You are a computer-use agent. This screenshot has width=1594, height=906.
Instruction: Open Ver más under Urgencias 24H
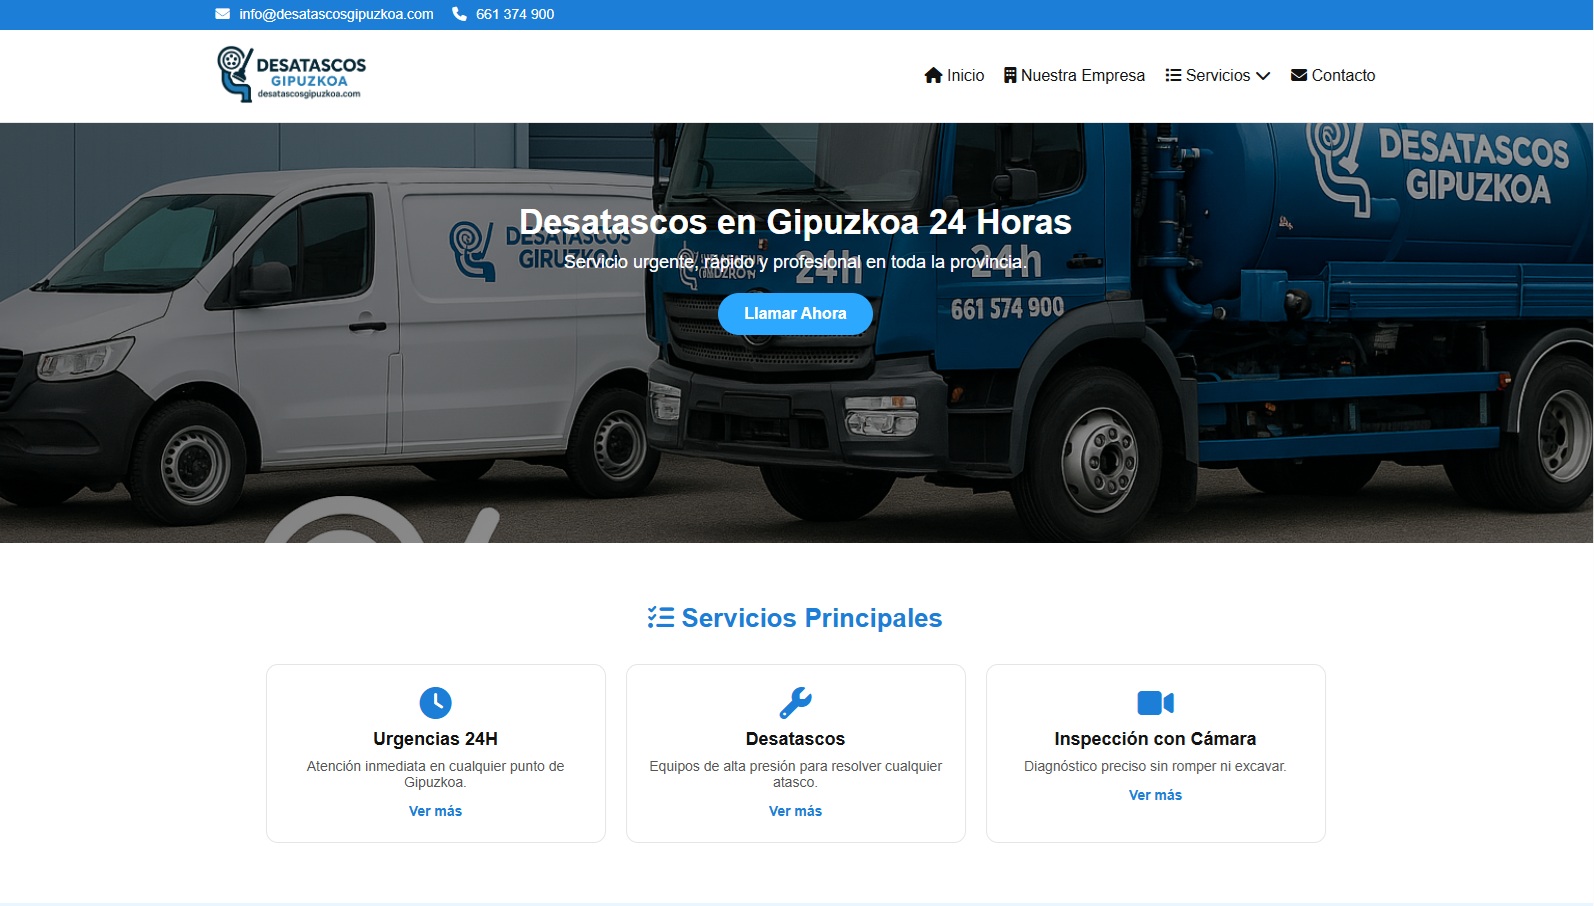click(x=436, y=811)
